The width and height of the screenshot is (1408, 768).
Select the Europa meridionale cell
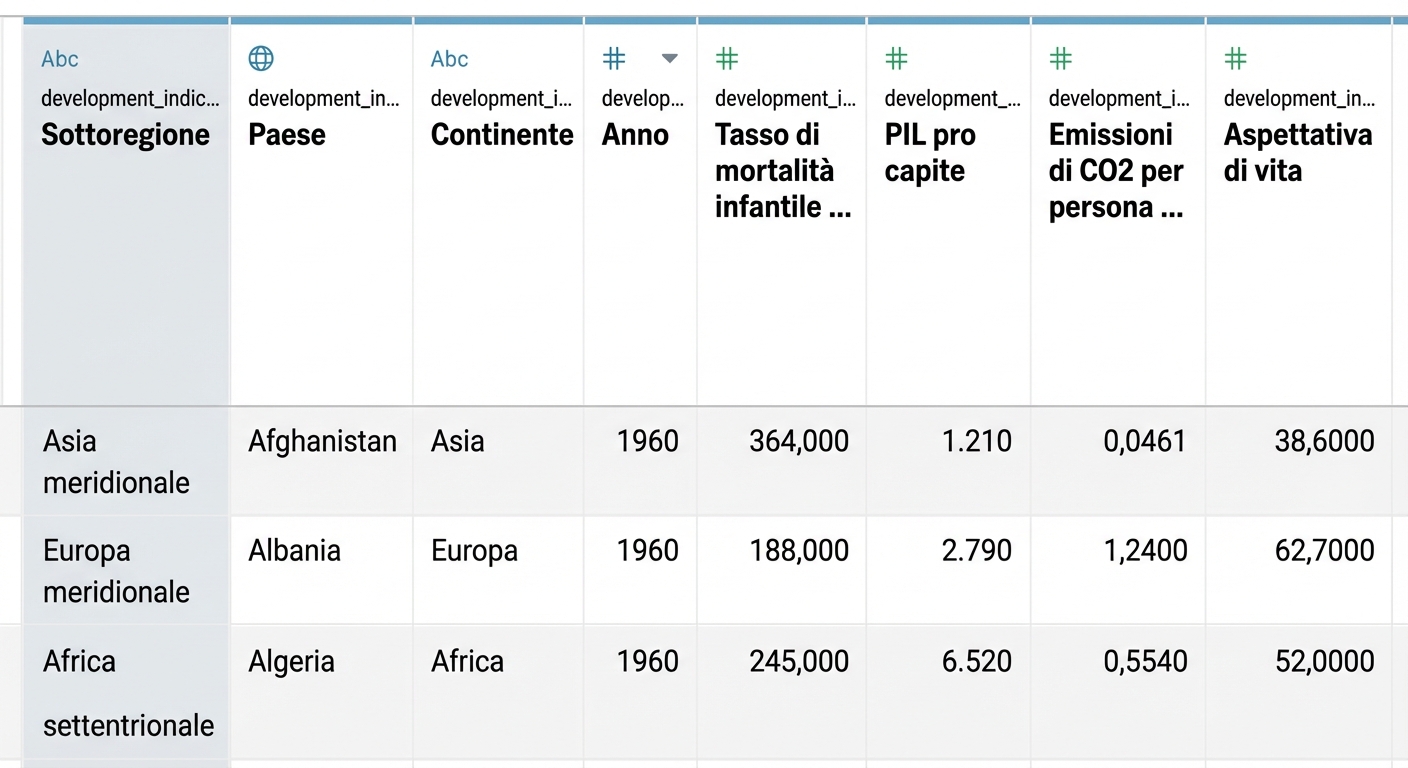tap(116, 570)
